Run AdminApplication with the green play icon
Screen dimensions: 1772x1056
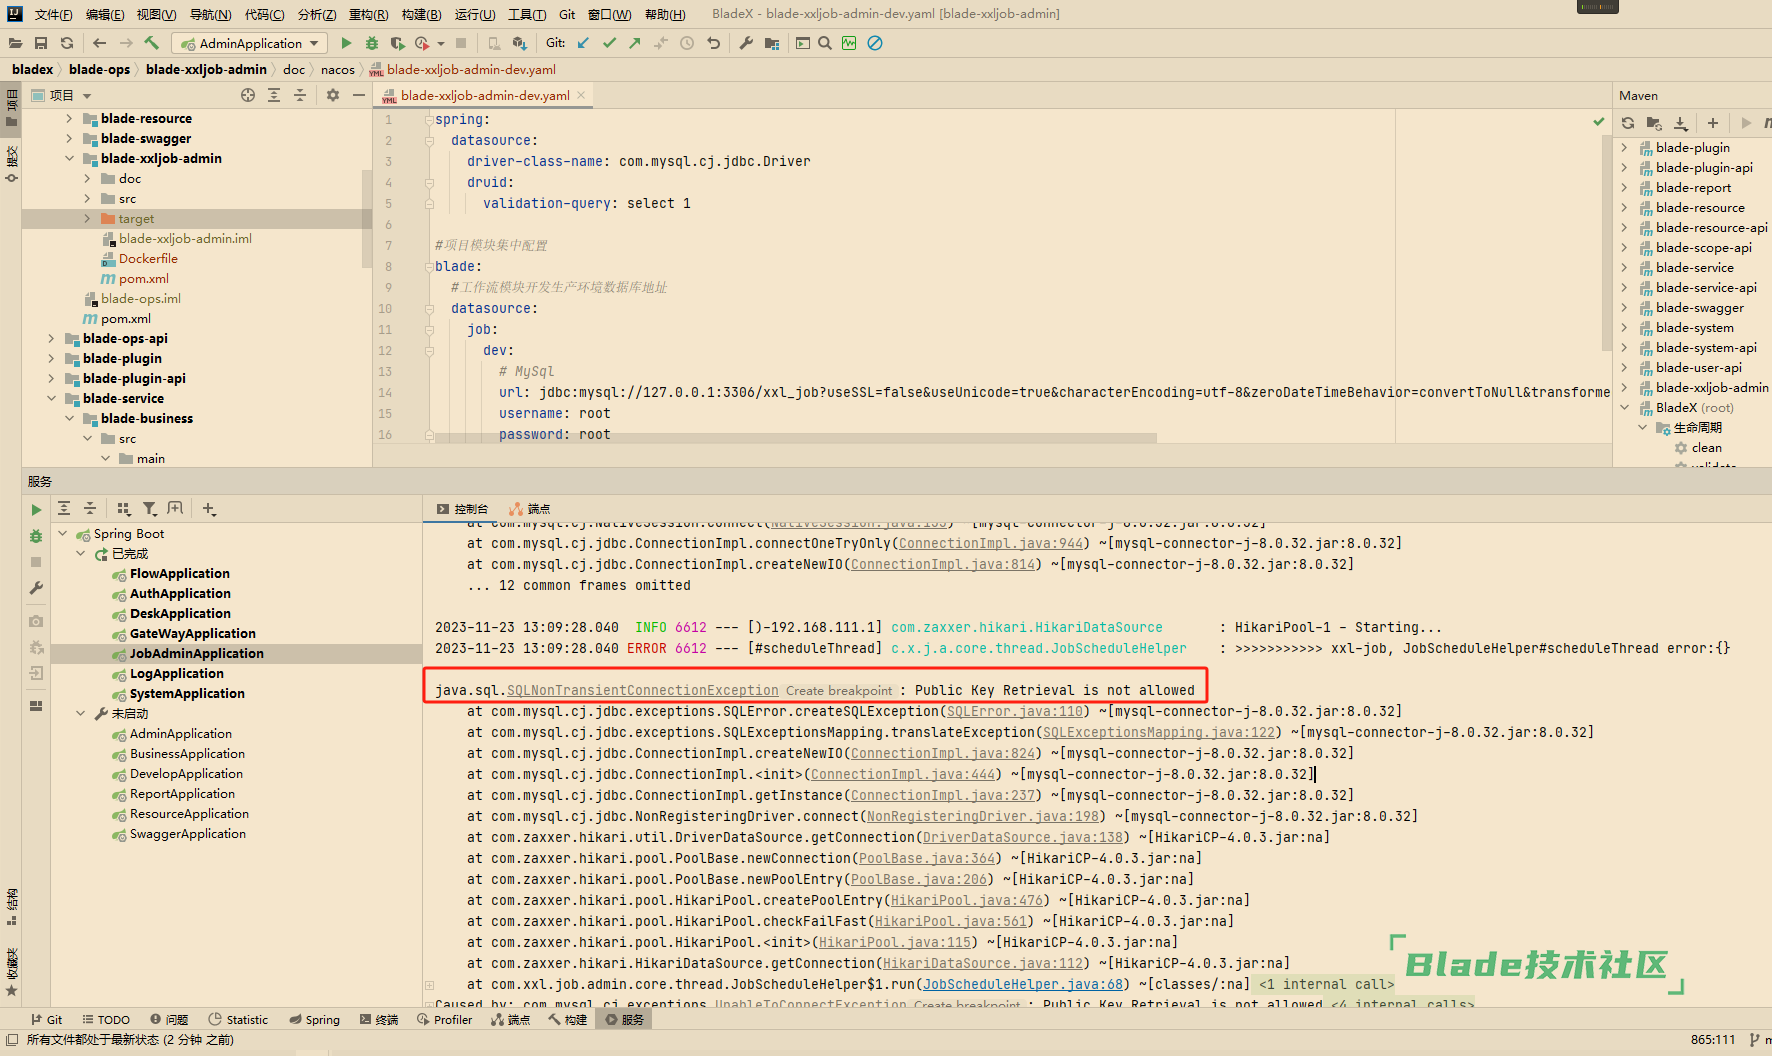[x=346, y=43]
